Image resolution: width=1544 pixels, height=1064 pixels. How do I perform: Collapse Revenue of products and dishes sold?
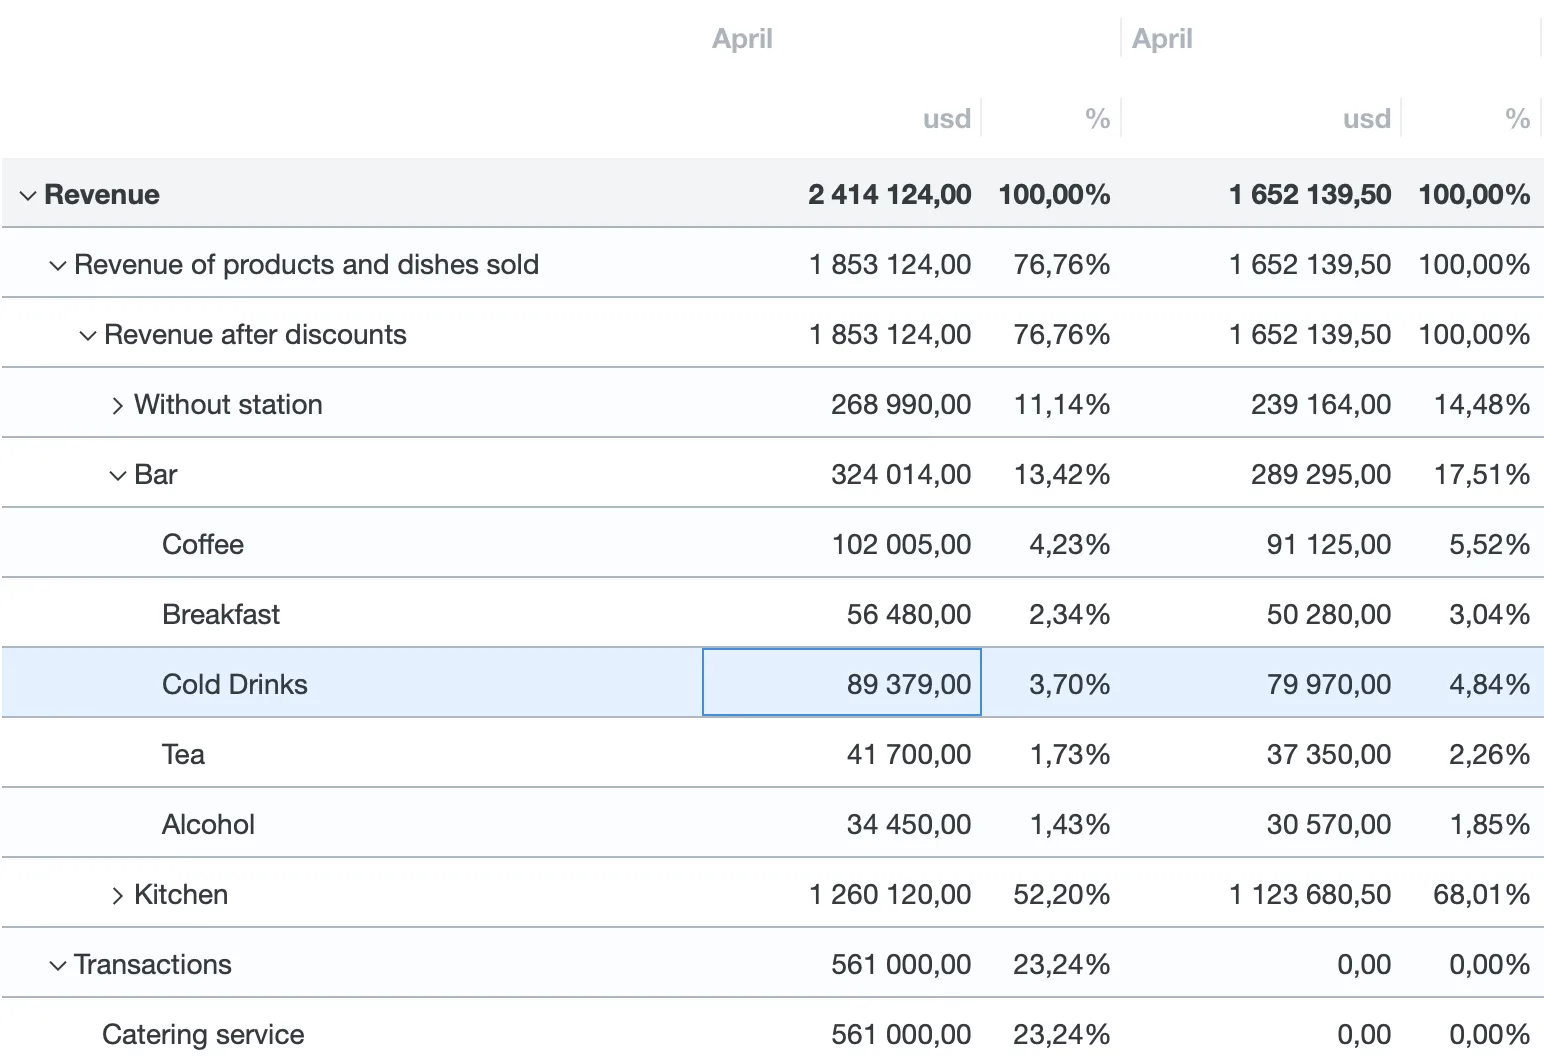(x=58, y=265)
